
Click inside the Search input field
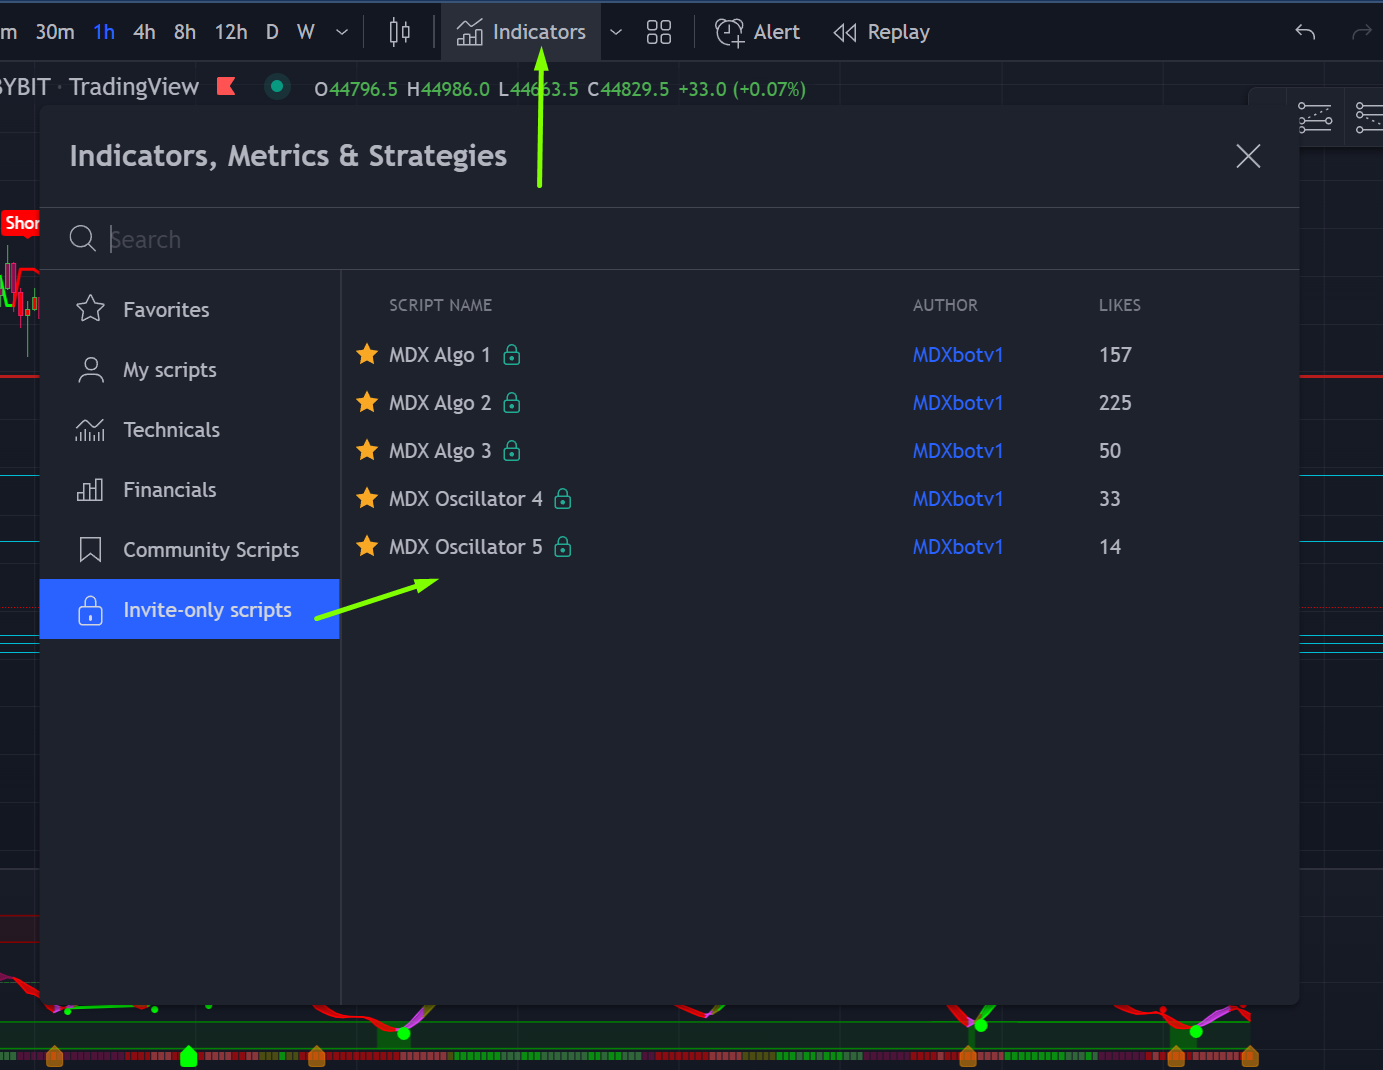click(x=400, y=238)
